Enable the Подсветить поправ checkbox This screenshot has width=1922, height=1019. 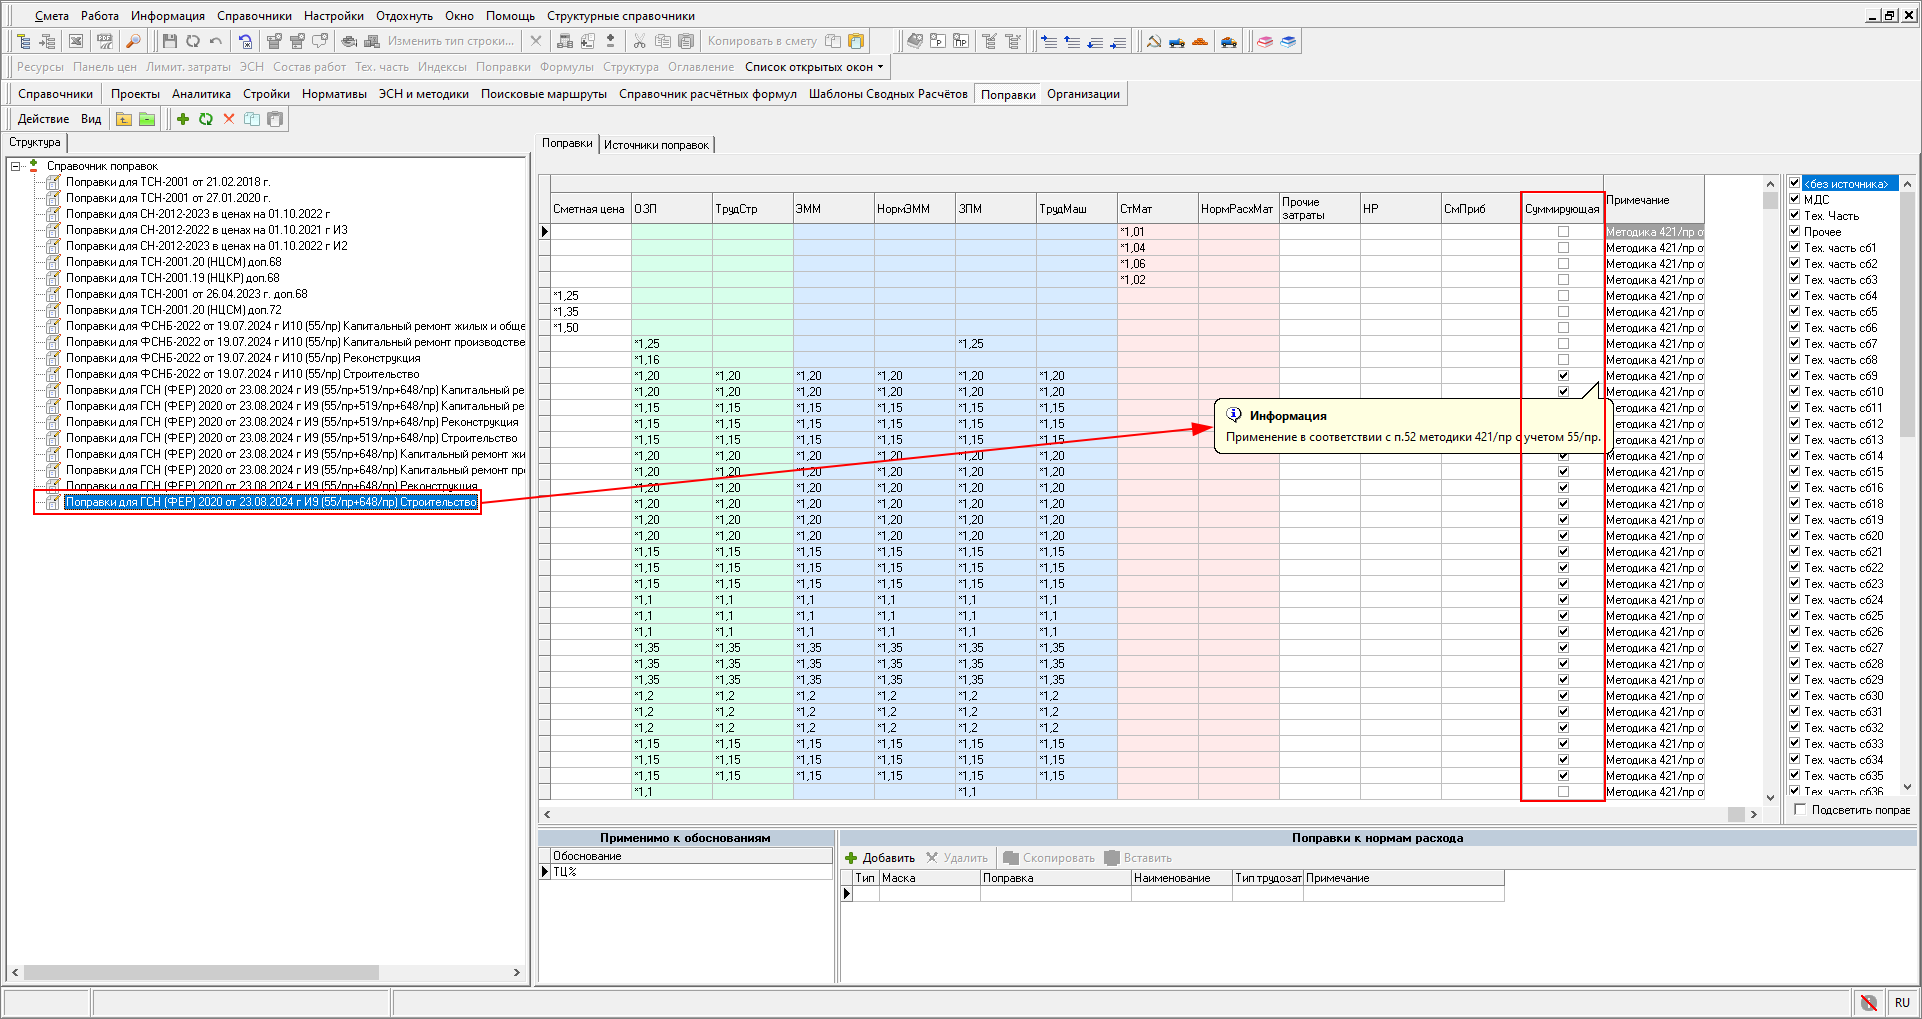[x=1801, y=810]
